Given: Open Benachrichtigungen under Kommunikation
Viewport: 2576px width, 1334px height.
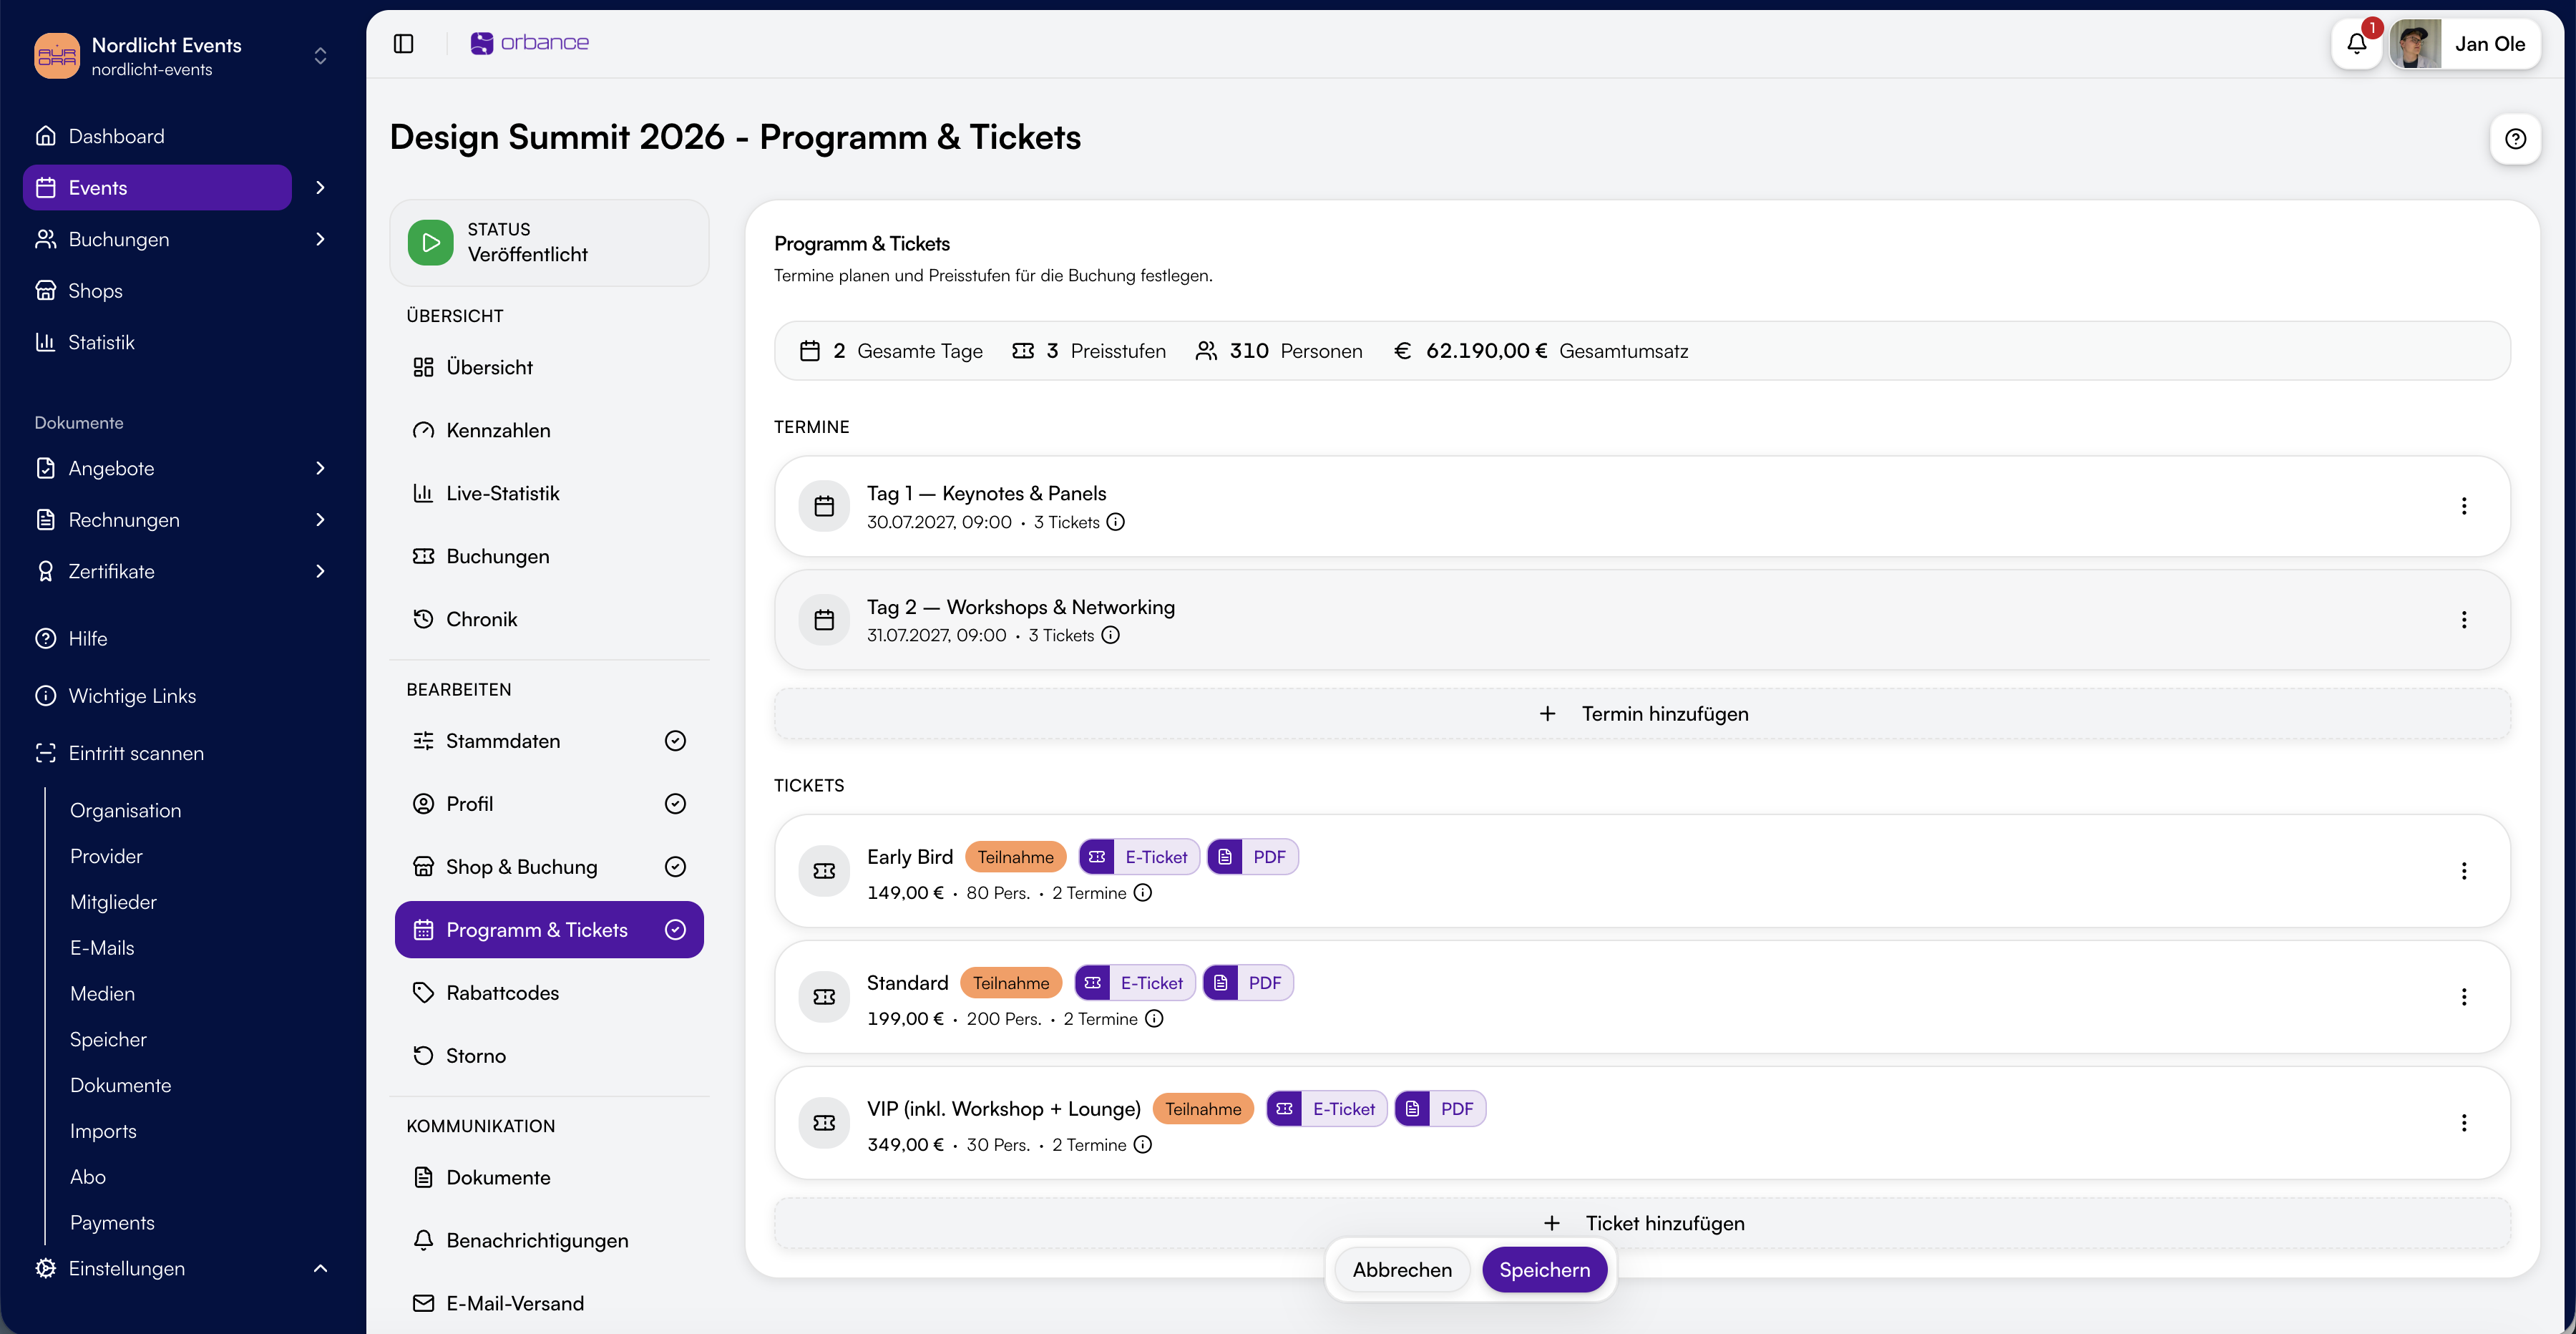Looking at the screenshot, I should coord(549,1240).
